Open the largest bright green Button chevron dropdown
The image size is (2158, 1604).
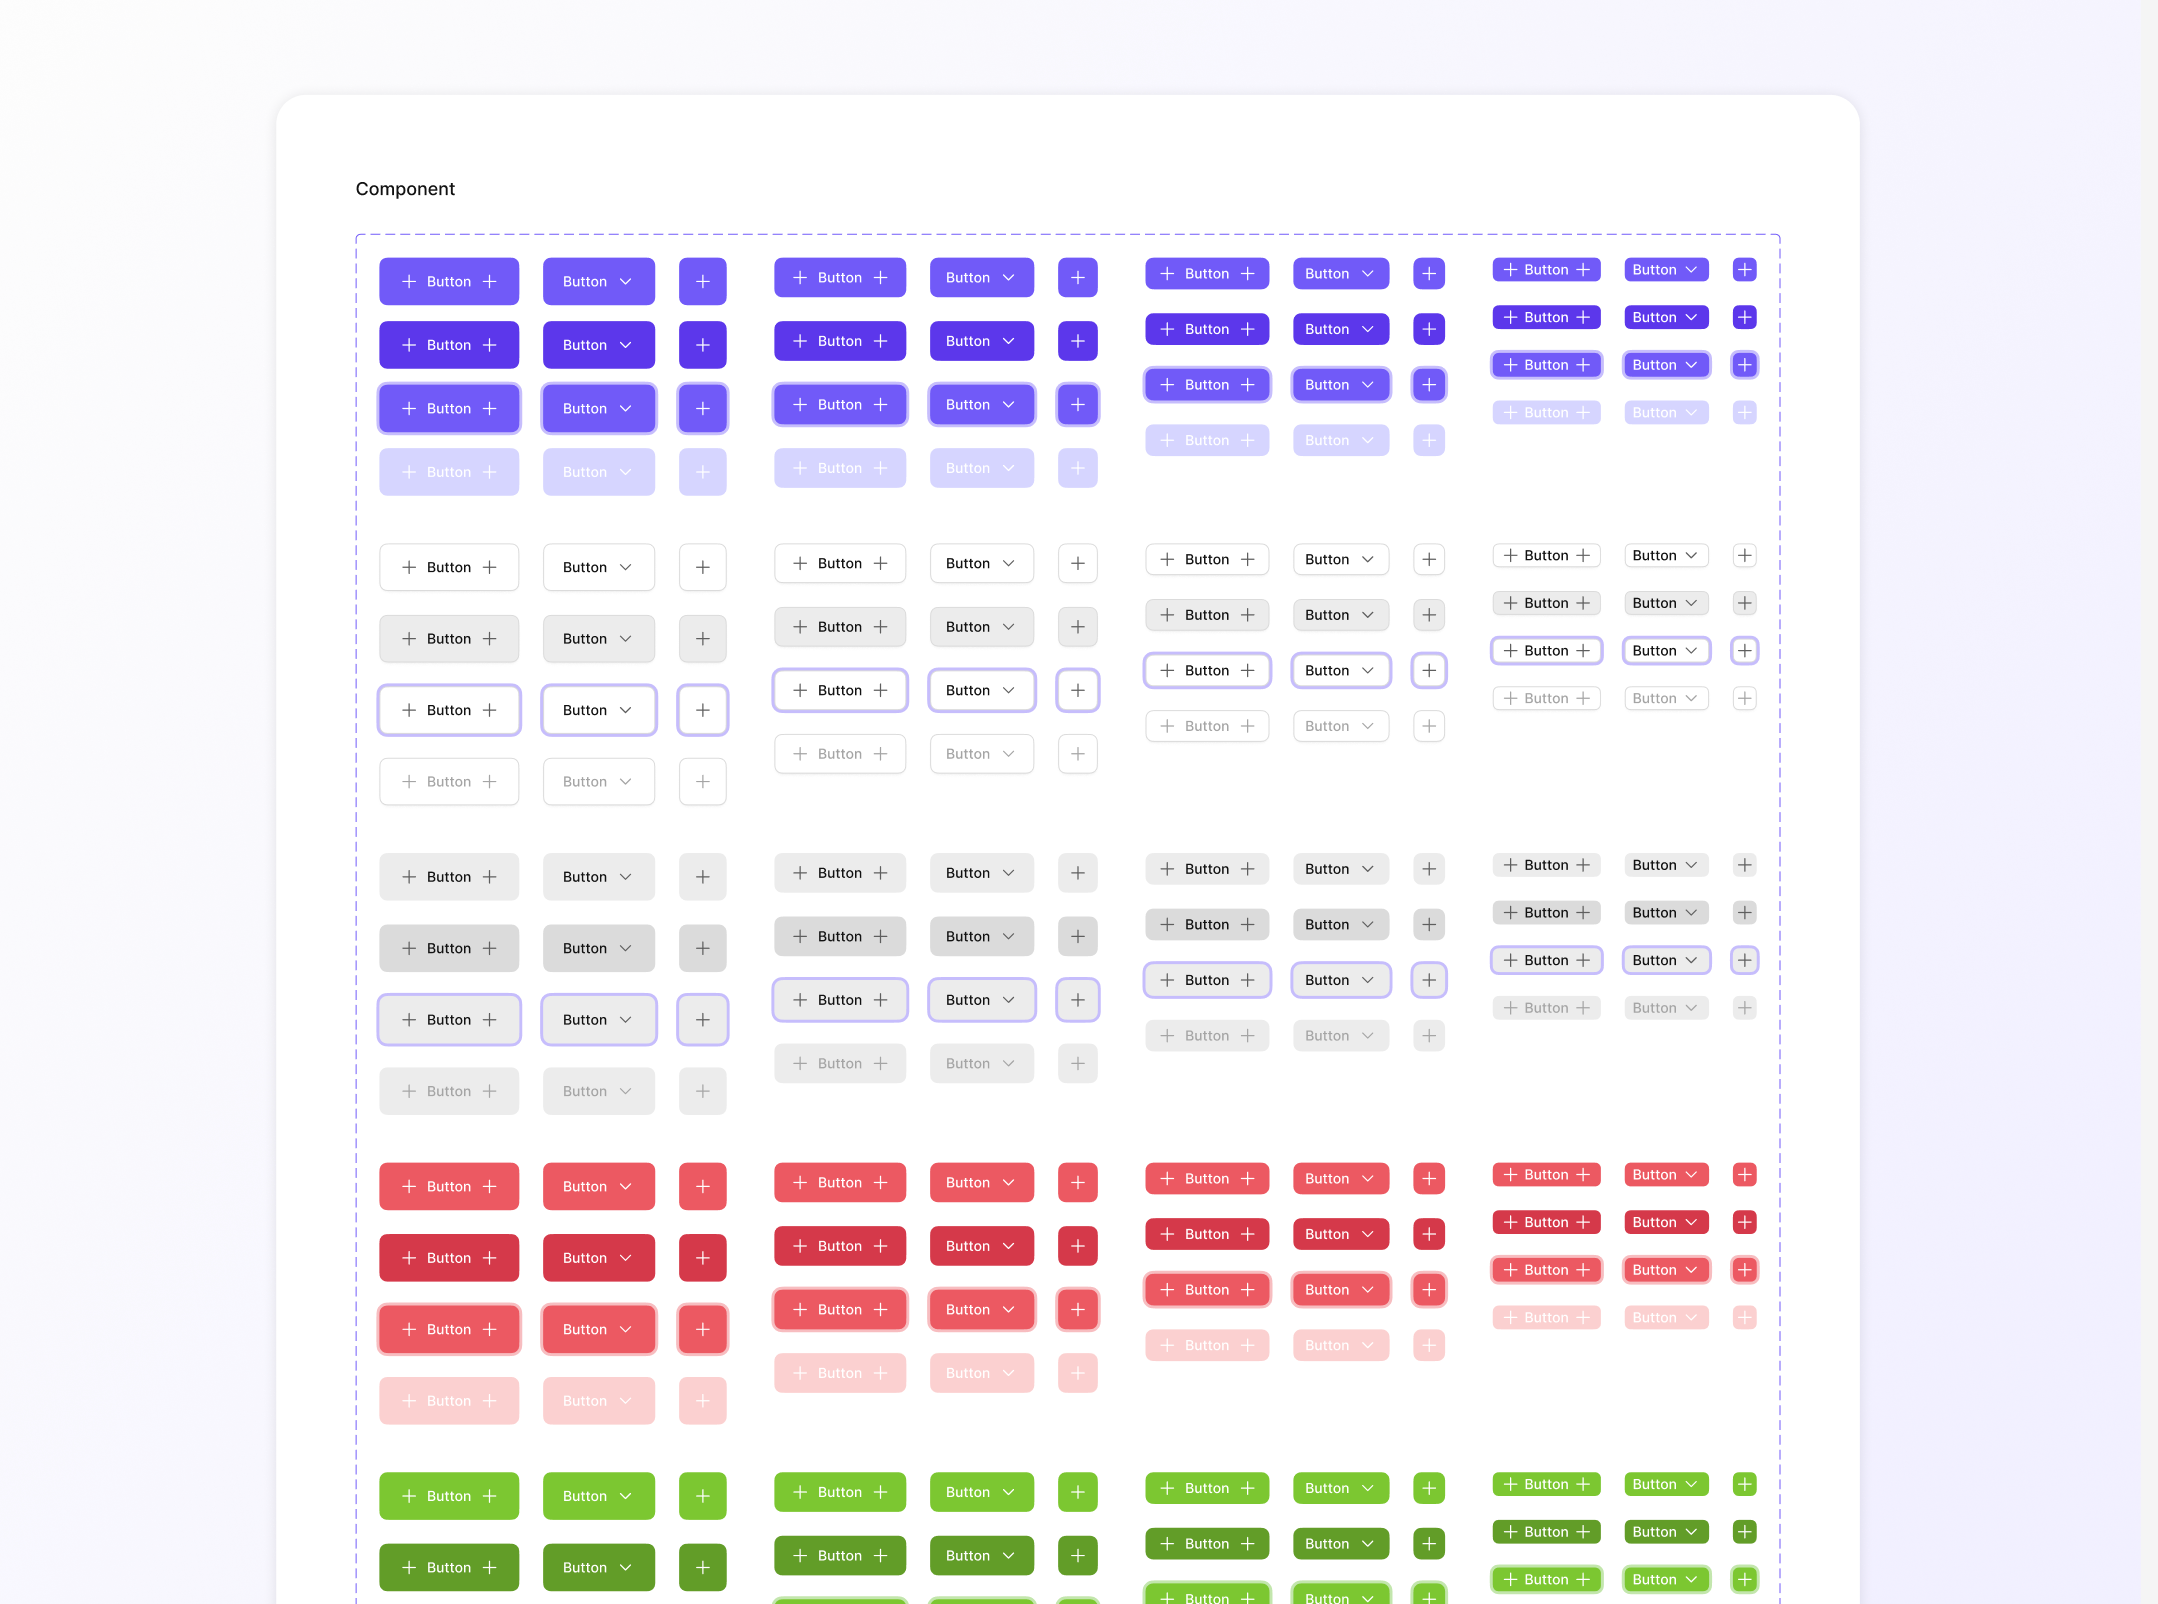click(598, 1496)
